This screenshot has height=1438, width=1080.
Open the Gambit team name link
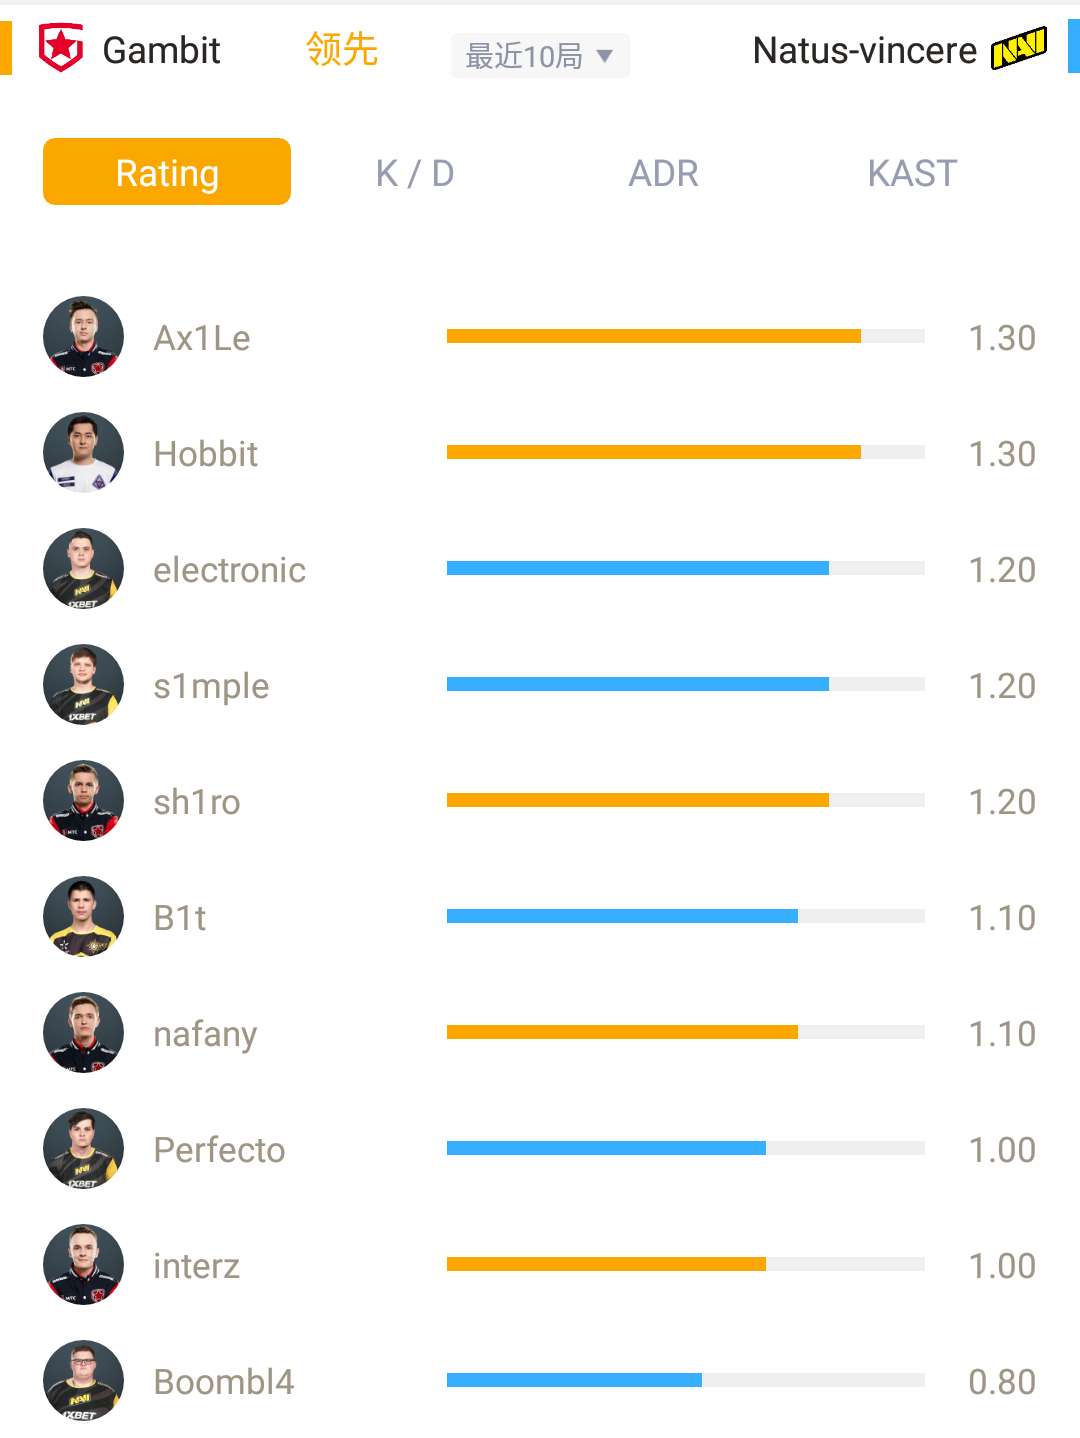point(161,50)
